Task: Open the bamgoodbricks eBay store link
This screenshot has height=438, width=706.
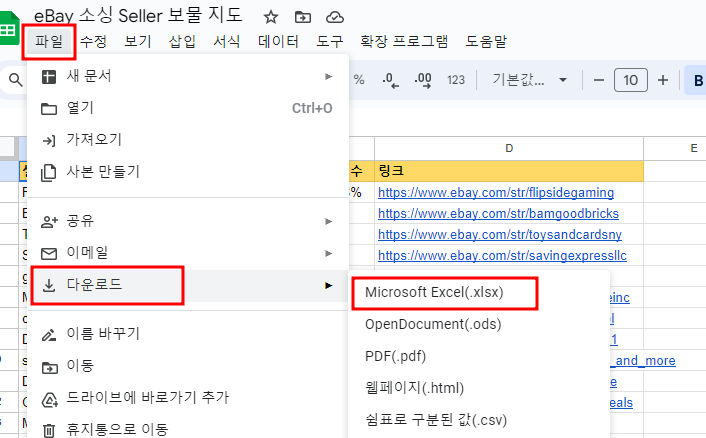Action: [498, 213]
